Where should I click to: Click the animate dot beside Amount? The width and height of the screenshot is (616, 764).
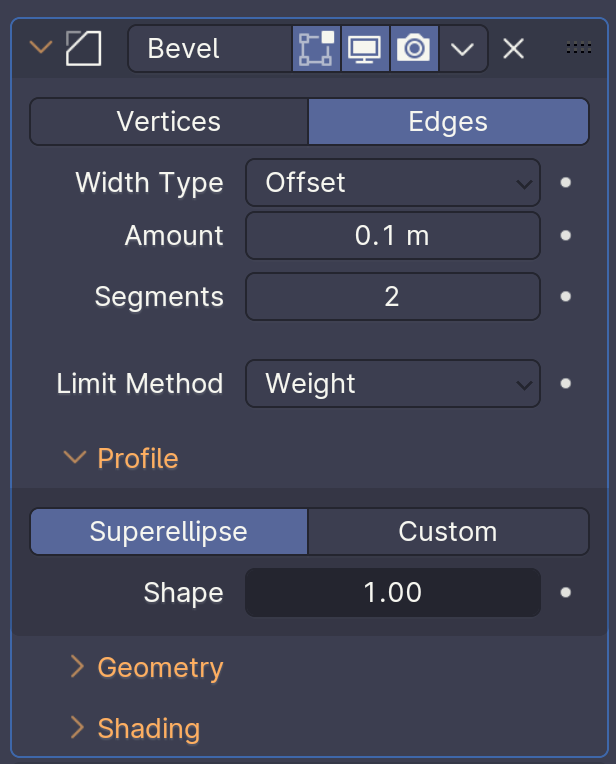tap(565, 236)
